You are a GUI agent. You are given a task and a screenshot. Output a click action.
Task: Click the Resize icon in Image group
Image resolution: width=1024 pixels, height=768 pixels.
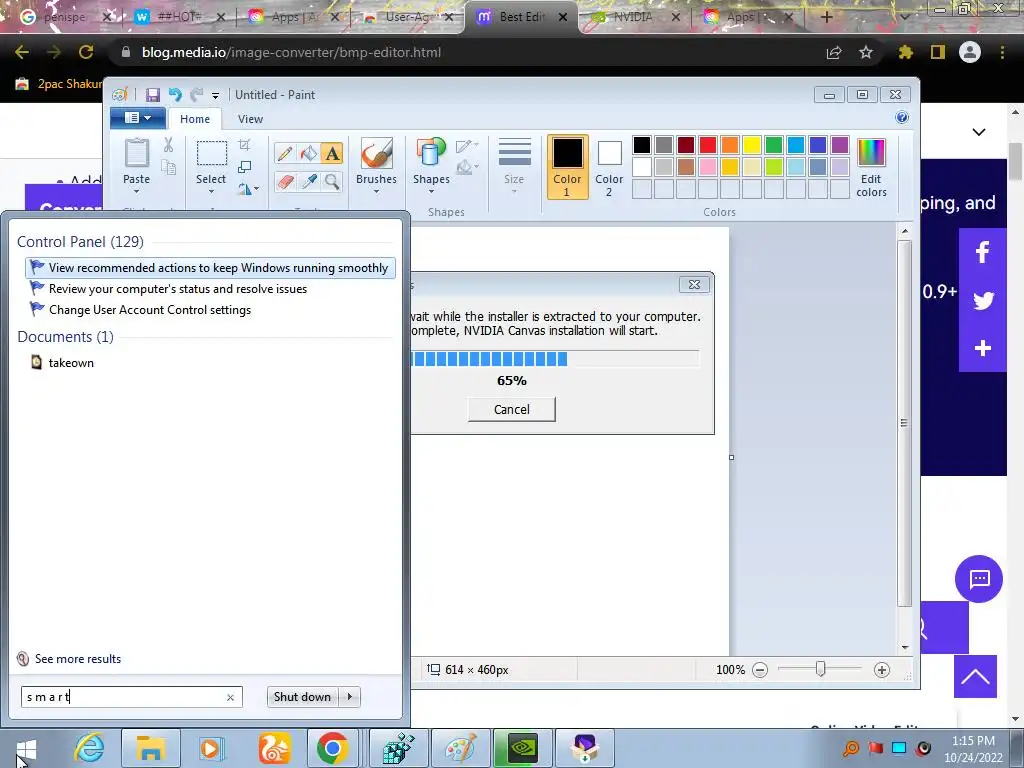coord(244,167)
